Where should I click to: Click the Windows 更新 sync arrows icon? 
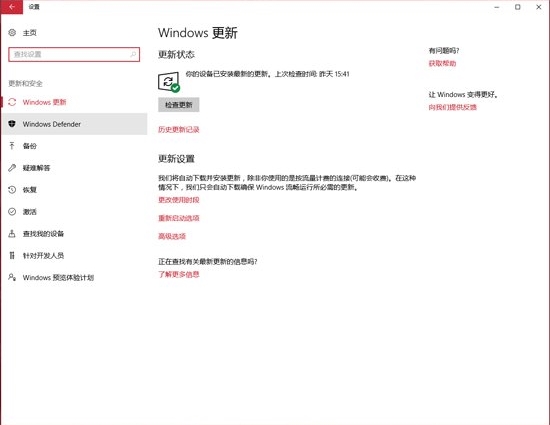point(12,102)
